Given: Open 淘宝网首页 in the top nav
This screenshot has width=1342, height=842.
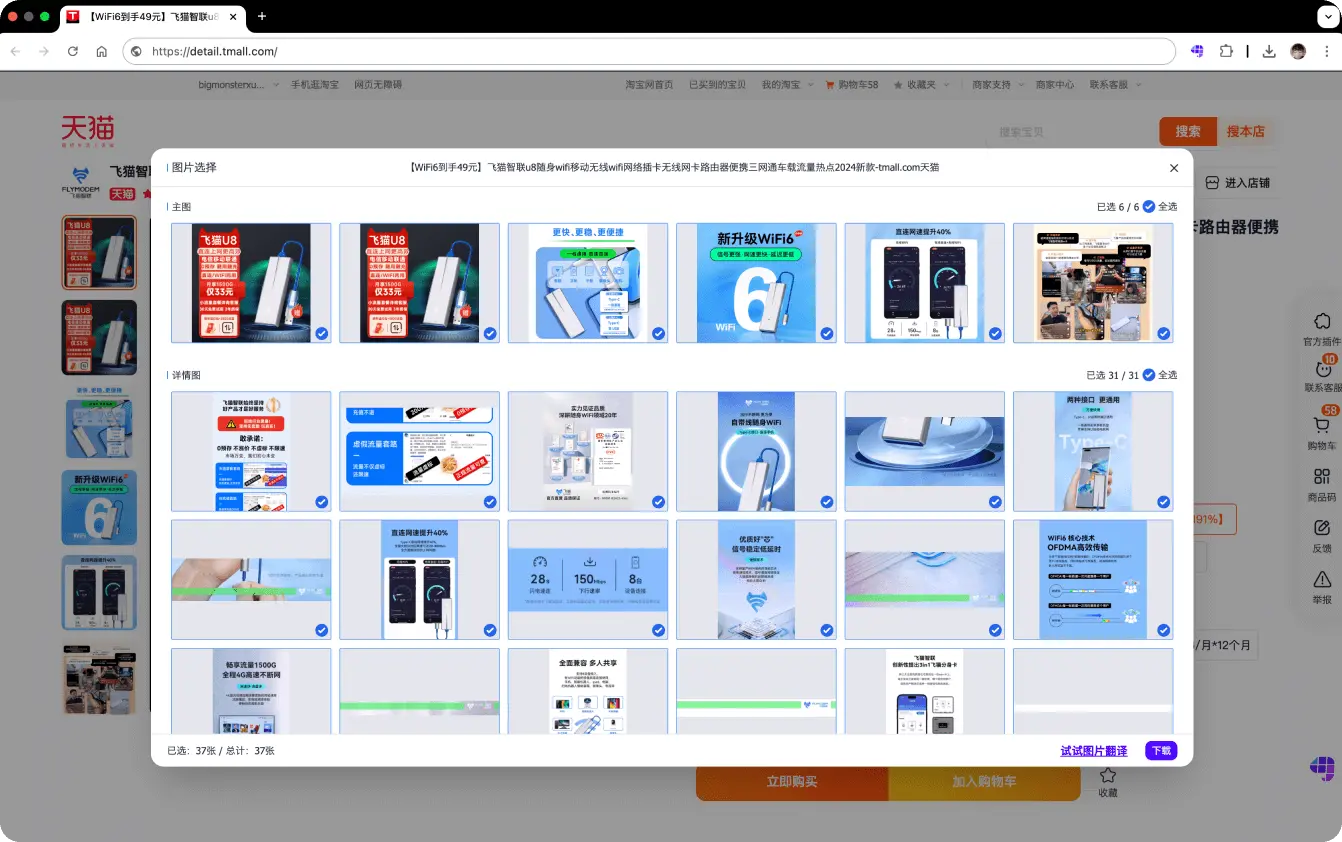Looking at the screenshot, I should click(649, 85).
